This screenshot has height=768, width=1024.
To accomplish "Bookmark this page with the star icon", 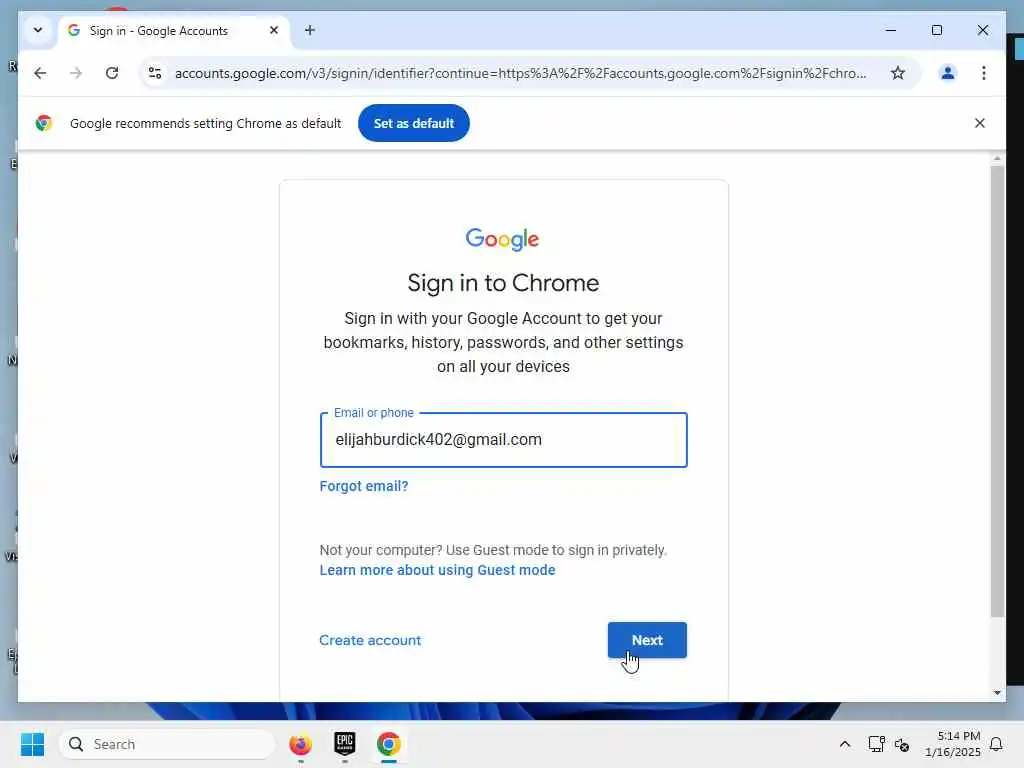I will pos(898,73).
